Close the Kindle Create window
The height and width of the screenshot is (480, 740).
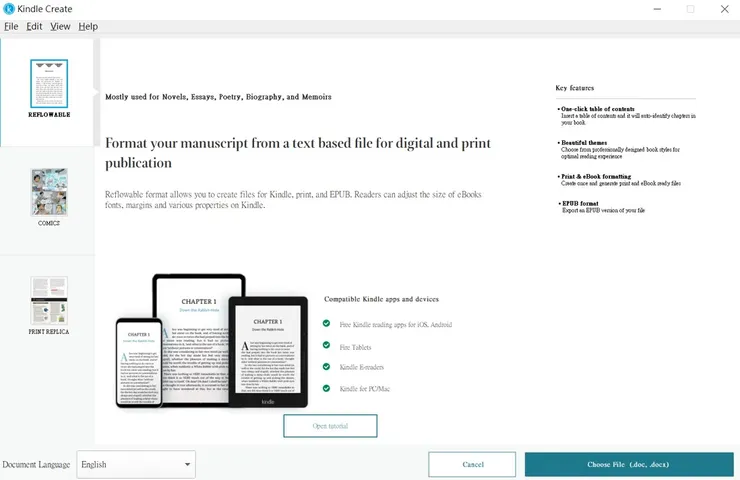(x=724, y=9)
